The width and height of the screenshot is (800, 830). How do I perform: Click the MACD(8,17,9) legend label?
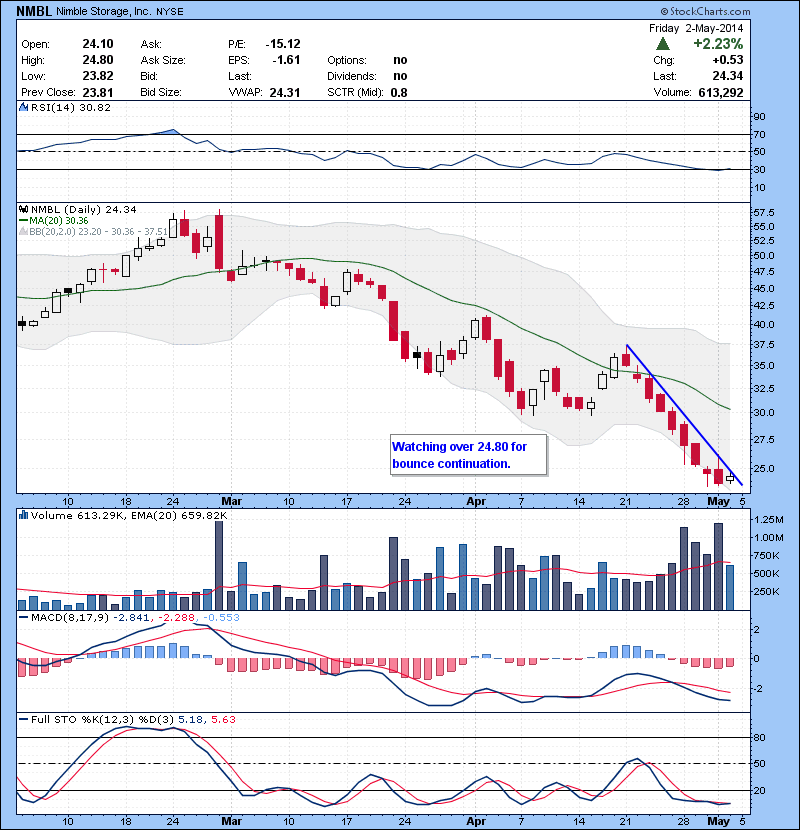point(64,617)
